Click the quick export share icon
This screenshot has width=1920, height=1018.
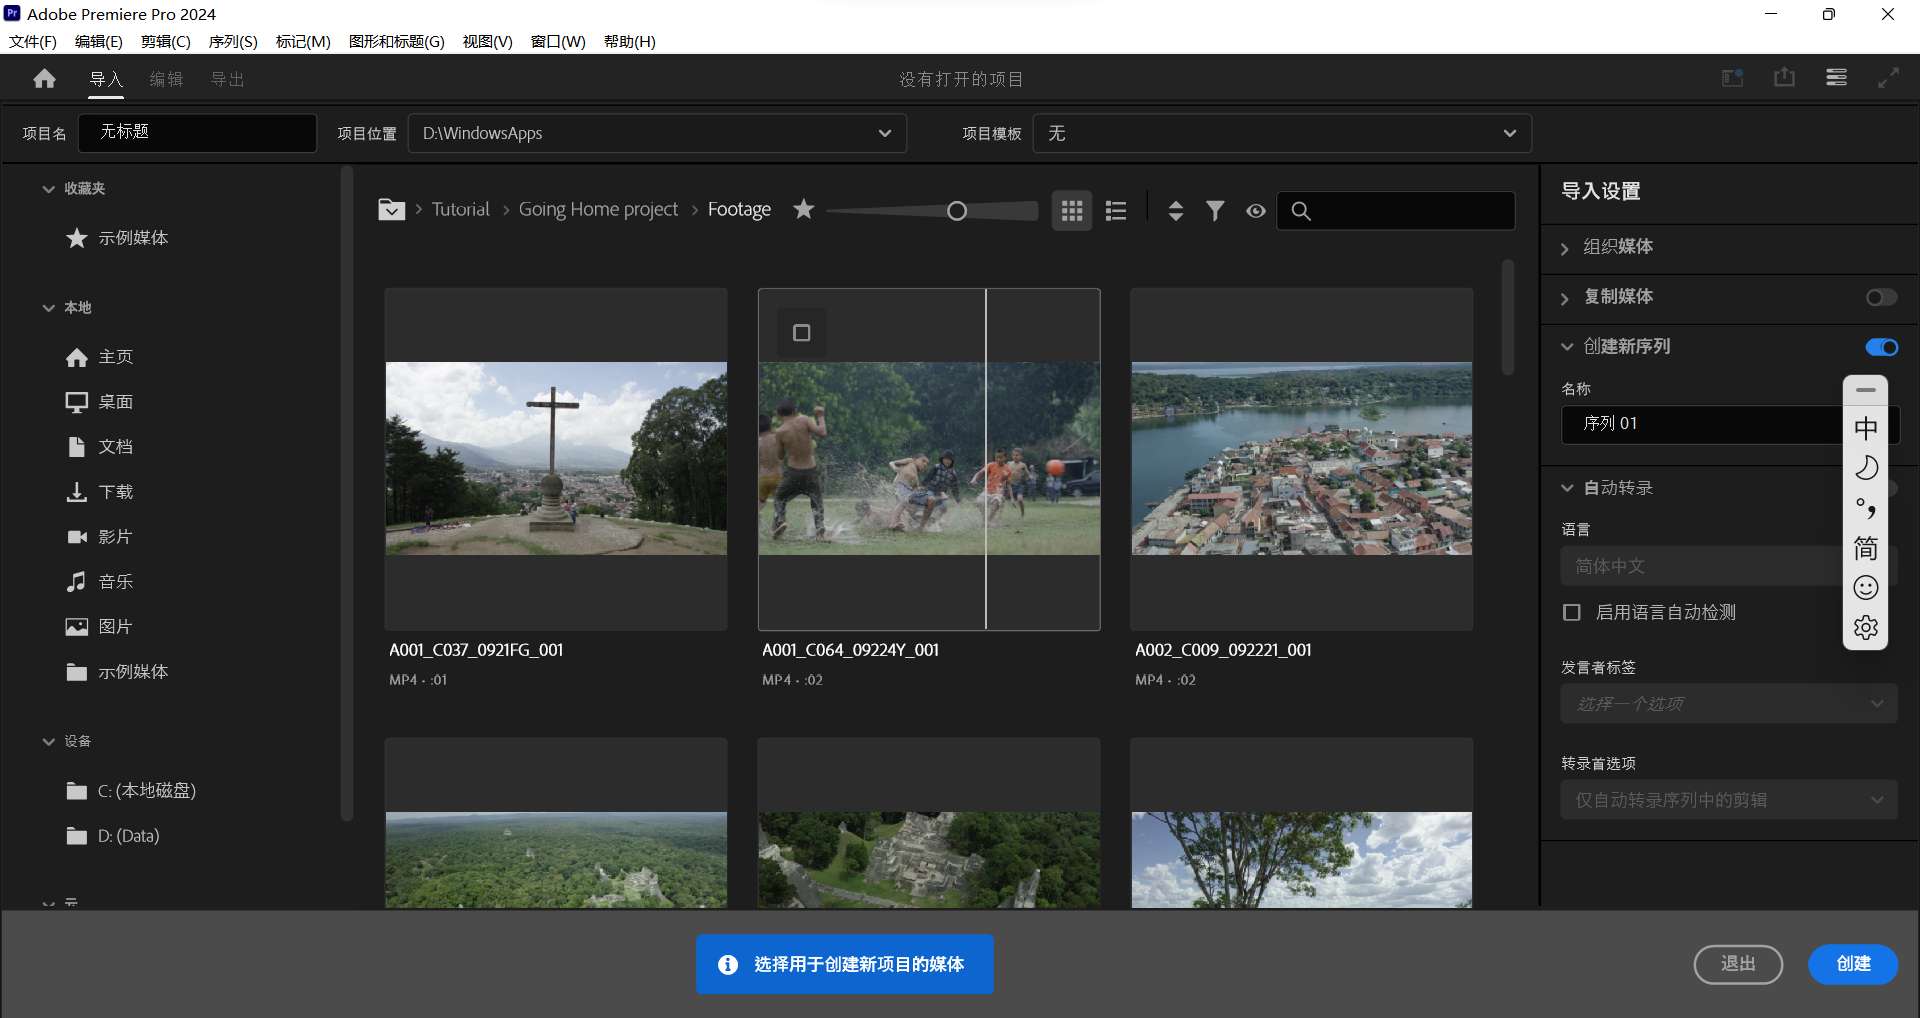tap(1785, 78)
